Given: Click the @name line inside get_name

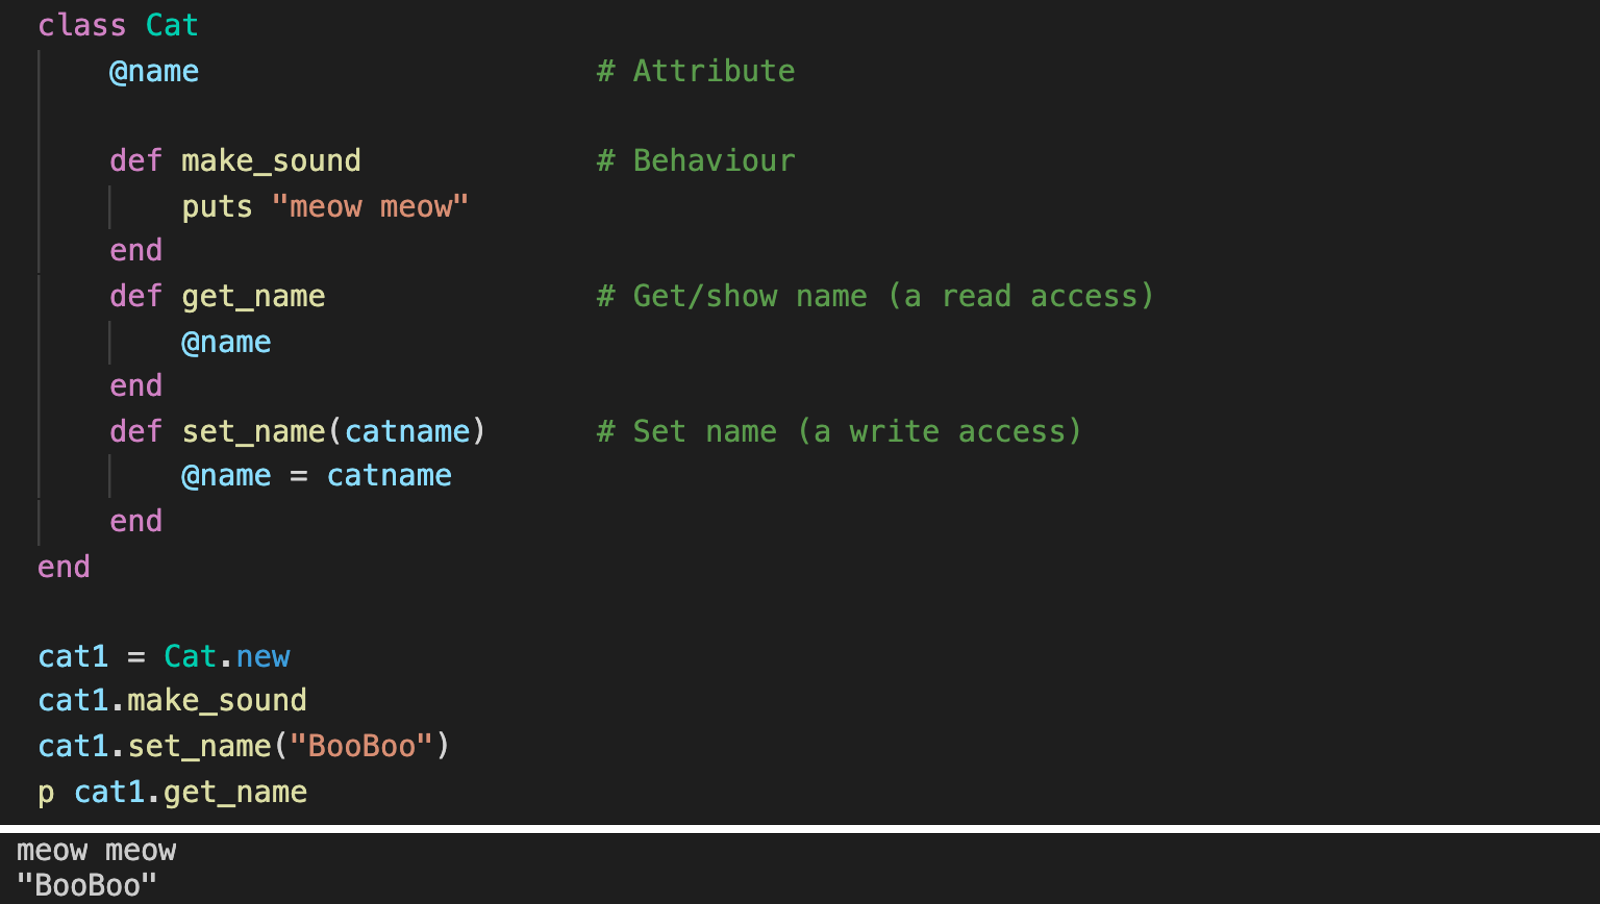Looking at the screenshot, I should coord(226,342).
